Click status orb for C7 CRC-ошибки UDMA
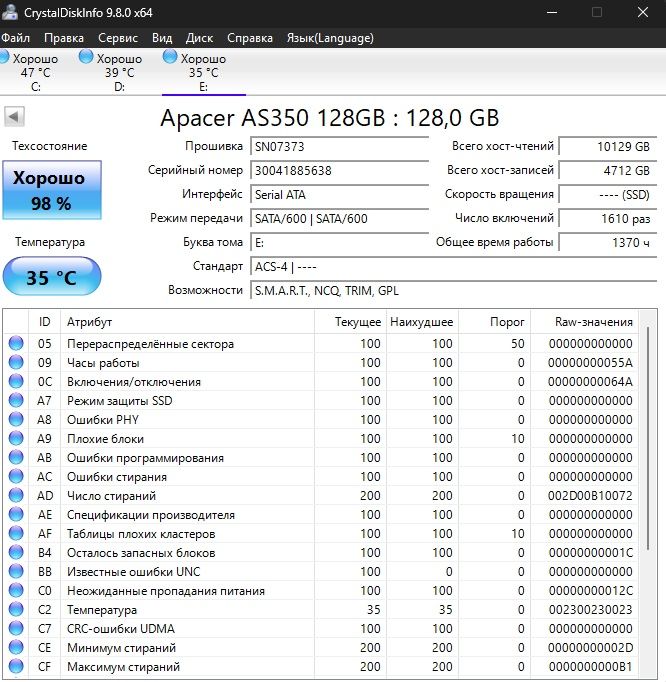 [x=16, y=628]
